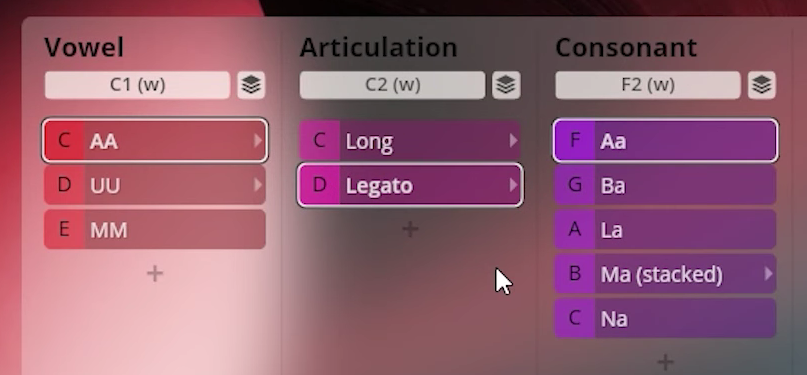
Task: Click the C key label of AA
Action: coord(64,140)
